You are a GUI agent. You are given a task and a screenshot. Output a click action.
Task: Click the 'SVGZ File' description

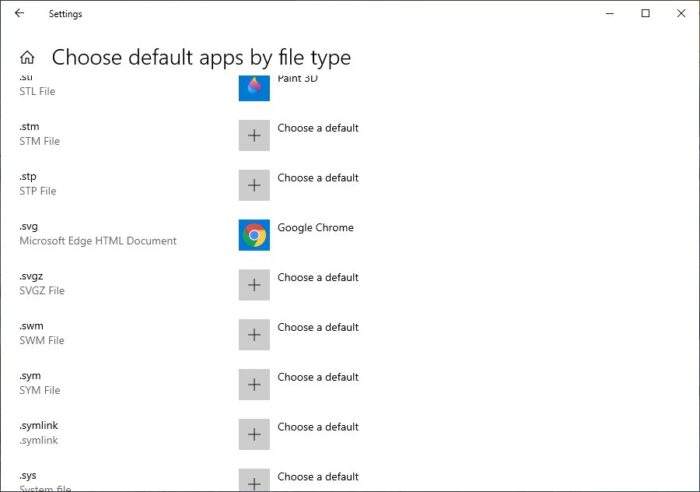pos(42,291)
